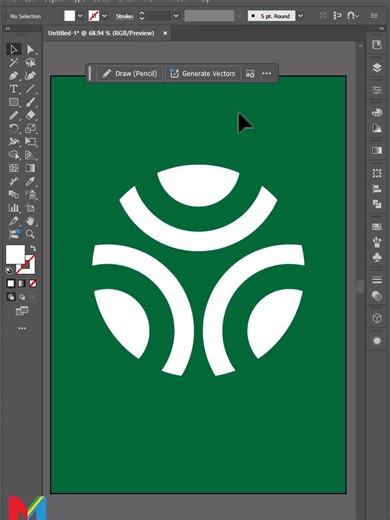Set paint mode to Gradient
390x520 pixels.
22,283
